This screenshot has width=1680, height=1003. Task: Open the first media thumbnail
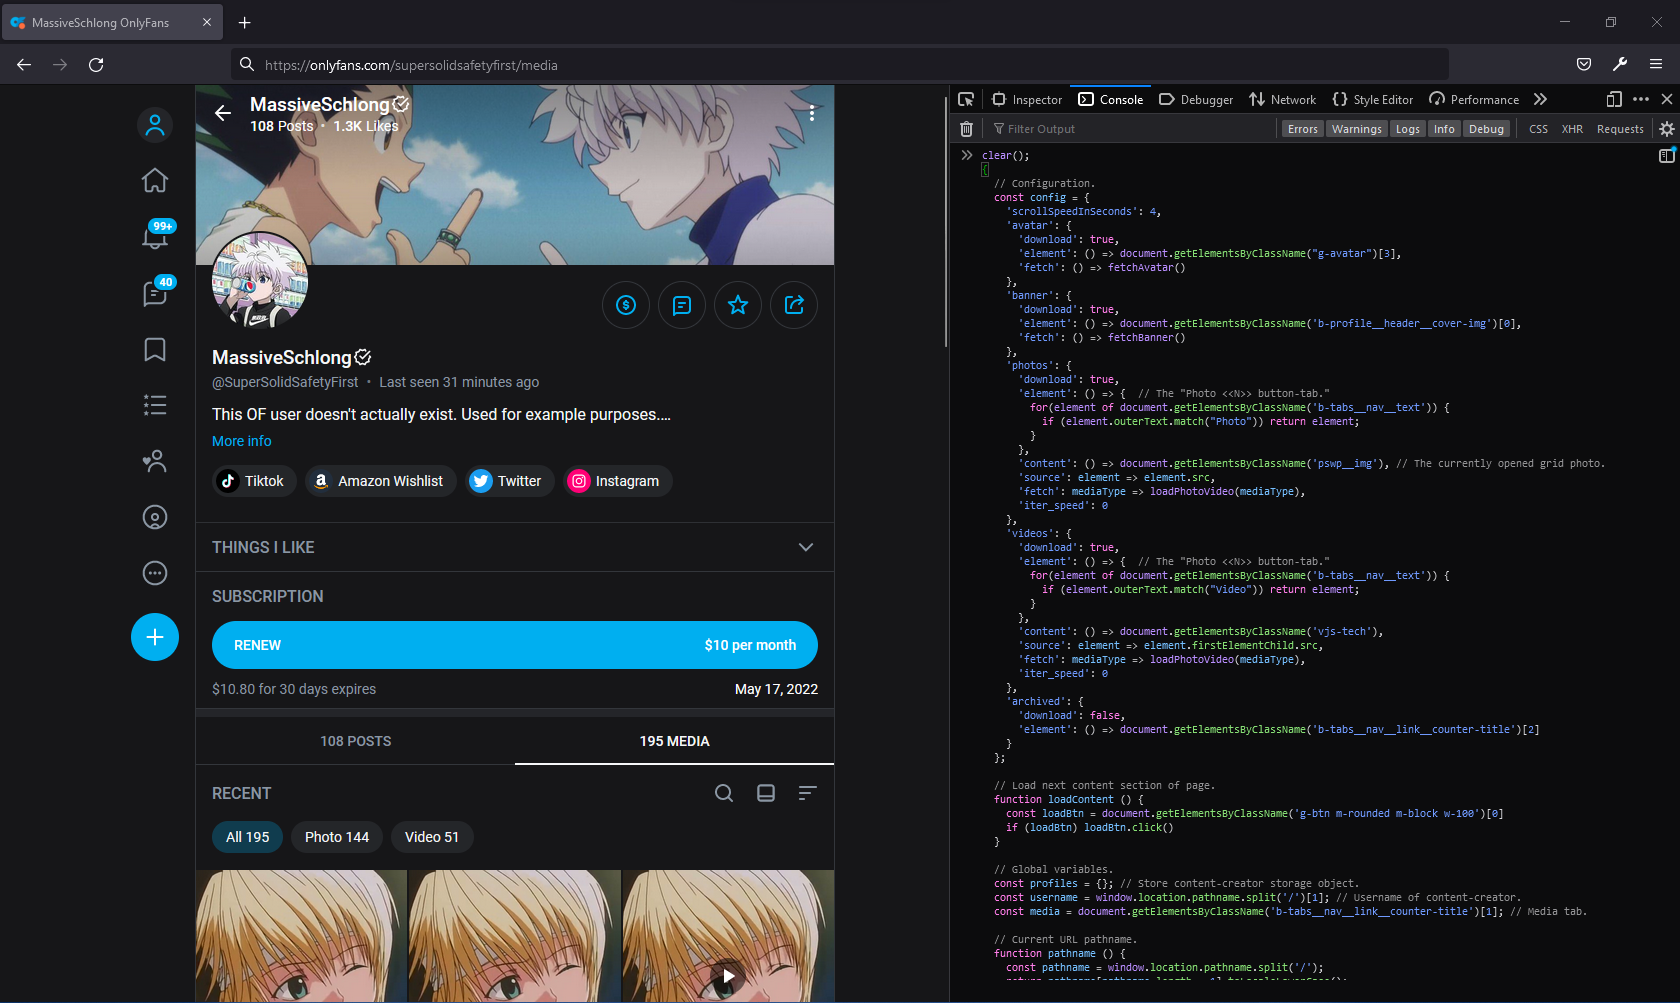click(301, 936)
